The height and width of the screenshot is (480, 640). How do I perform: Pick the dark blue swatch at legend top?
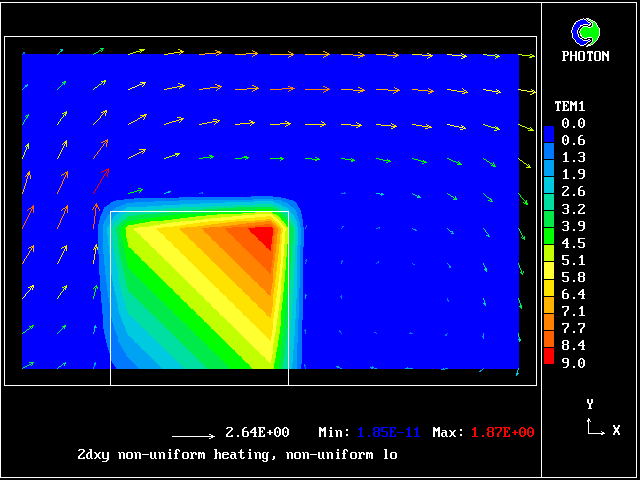tap(549, 133)
